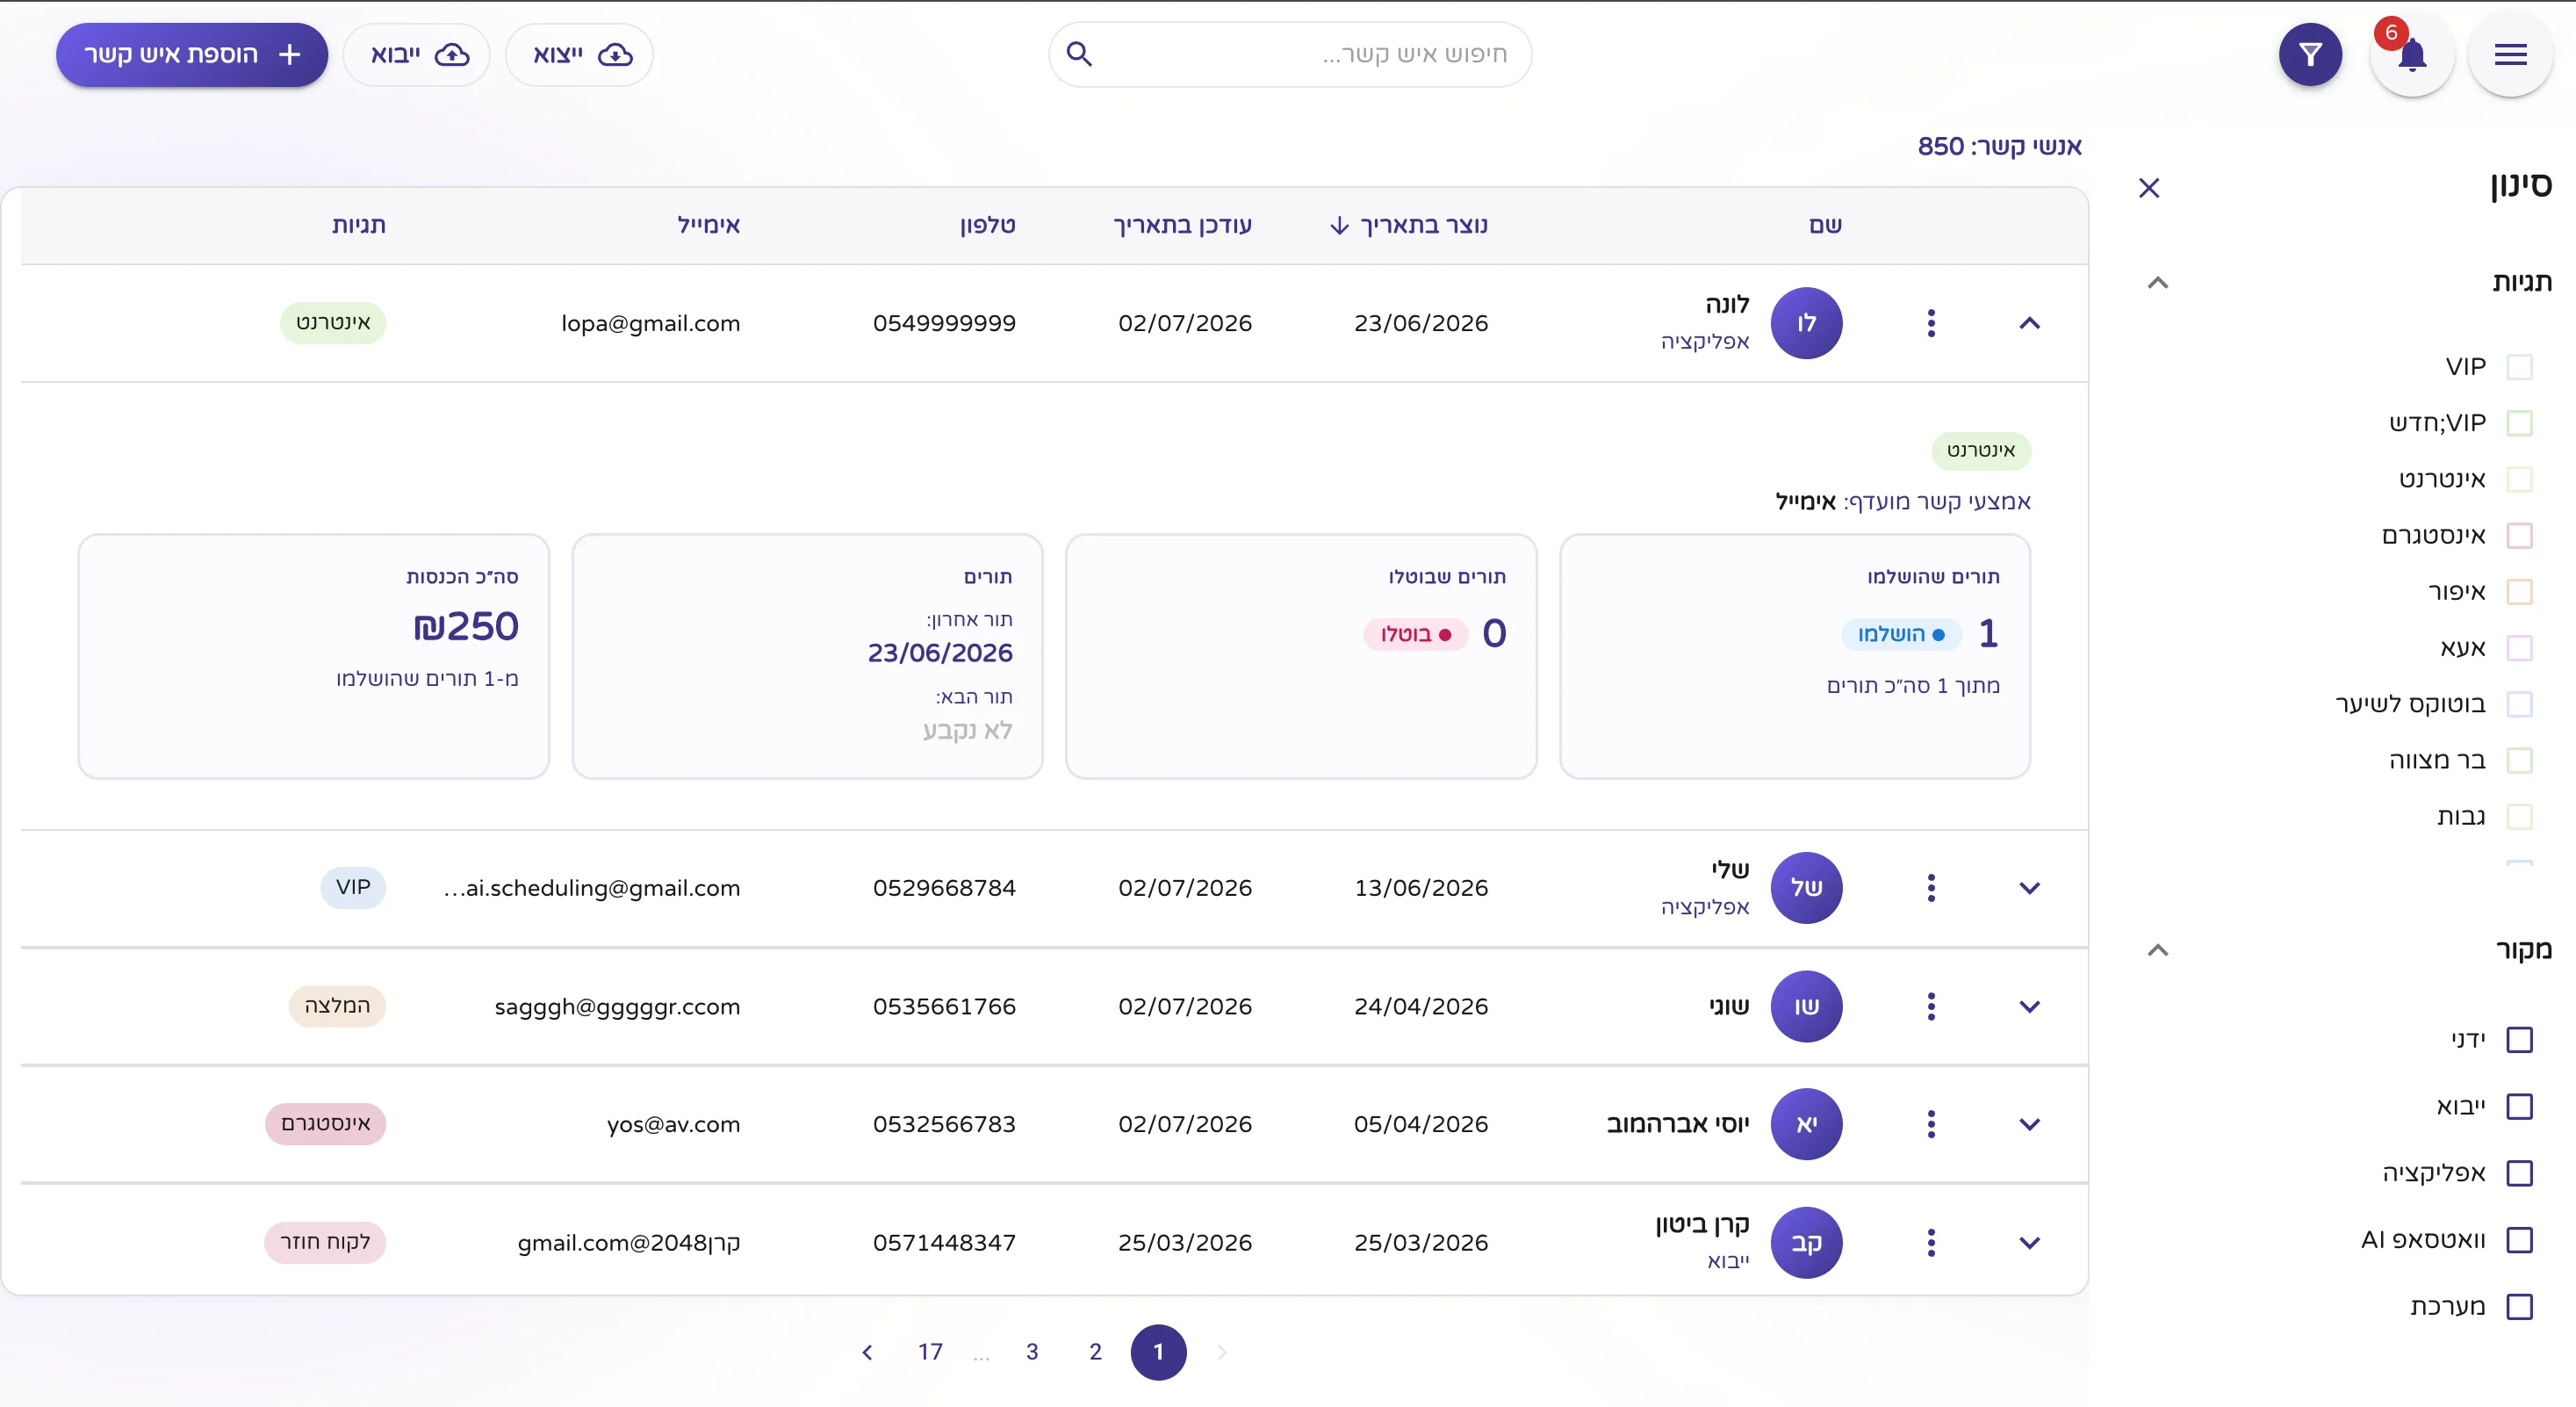Go to page 17

pyautogui.click(x=930, y=1352)
